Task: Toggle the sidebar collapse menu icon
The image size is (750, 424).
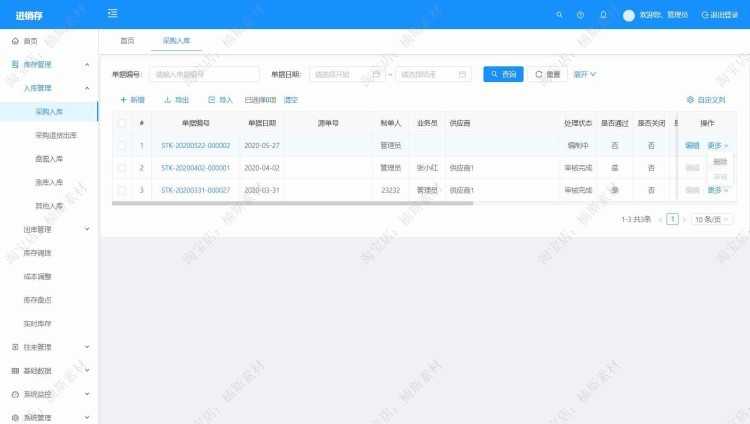Action: point(112,13)
